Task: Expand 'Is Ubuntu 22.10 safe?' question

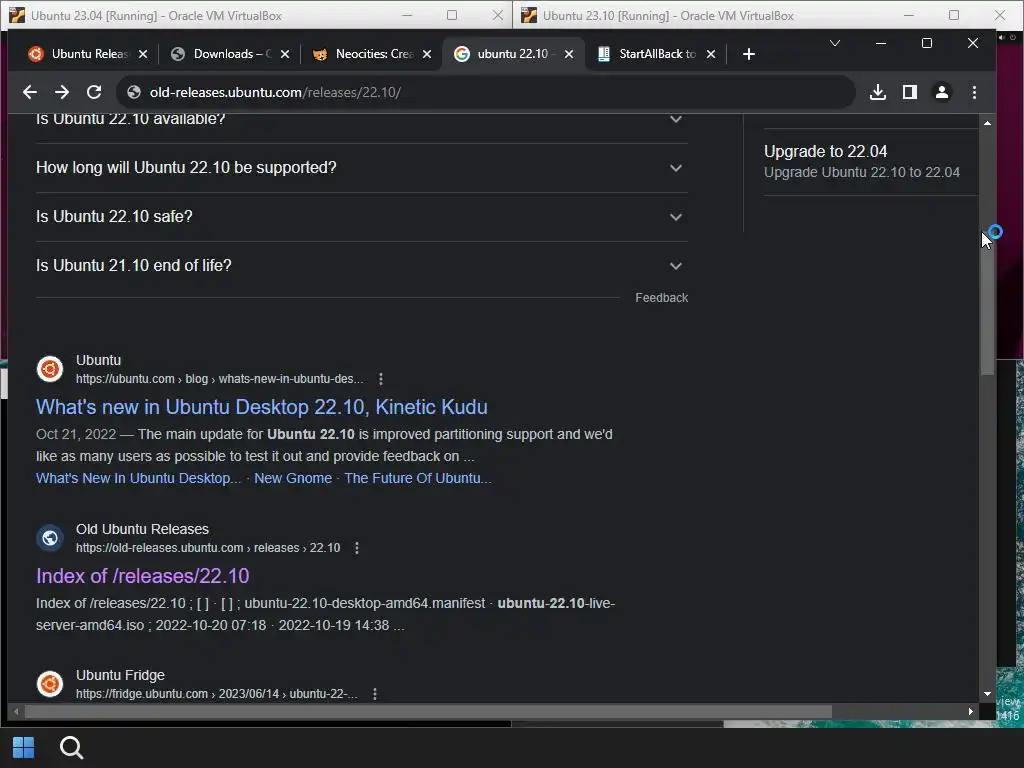Action: point(361,217)
